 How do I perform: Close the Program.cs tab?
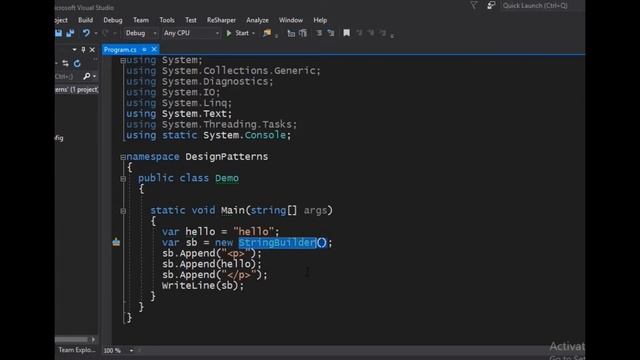tap(154, 49)
